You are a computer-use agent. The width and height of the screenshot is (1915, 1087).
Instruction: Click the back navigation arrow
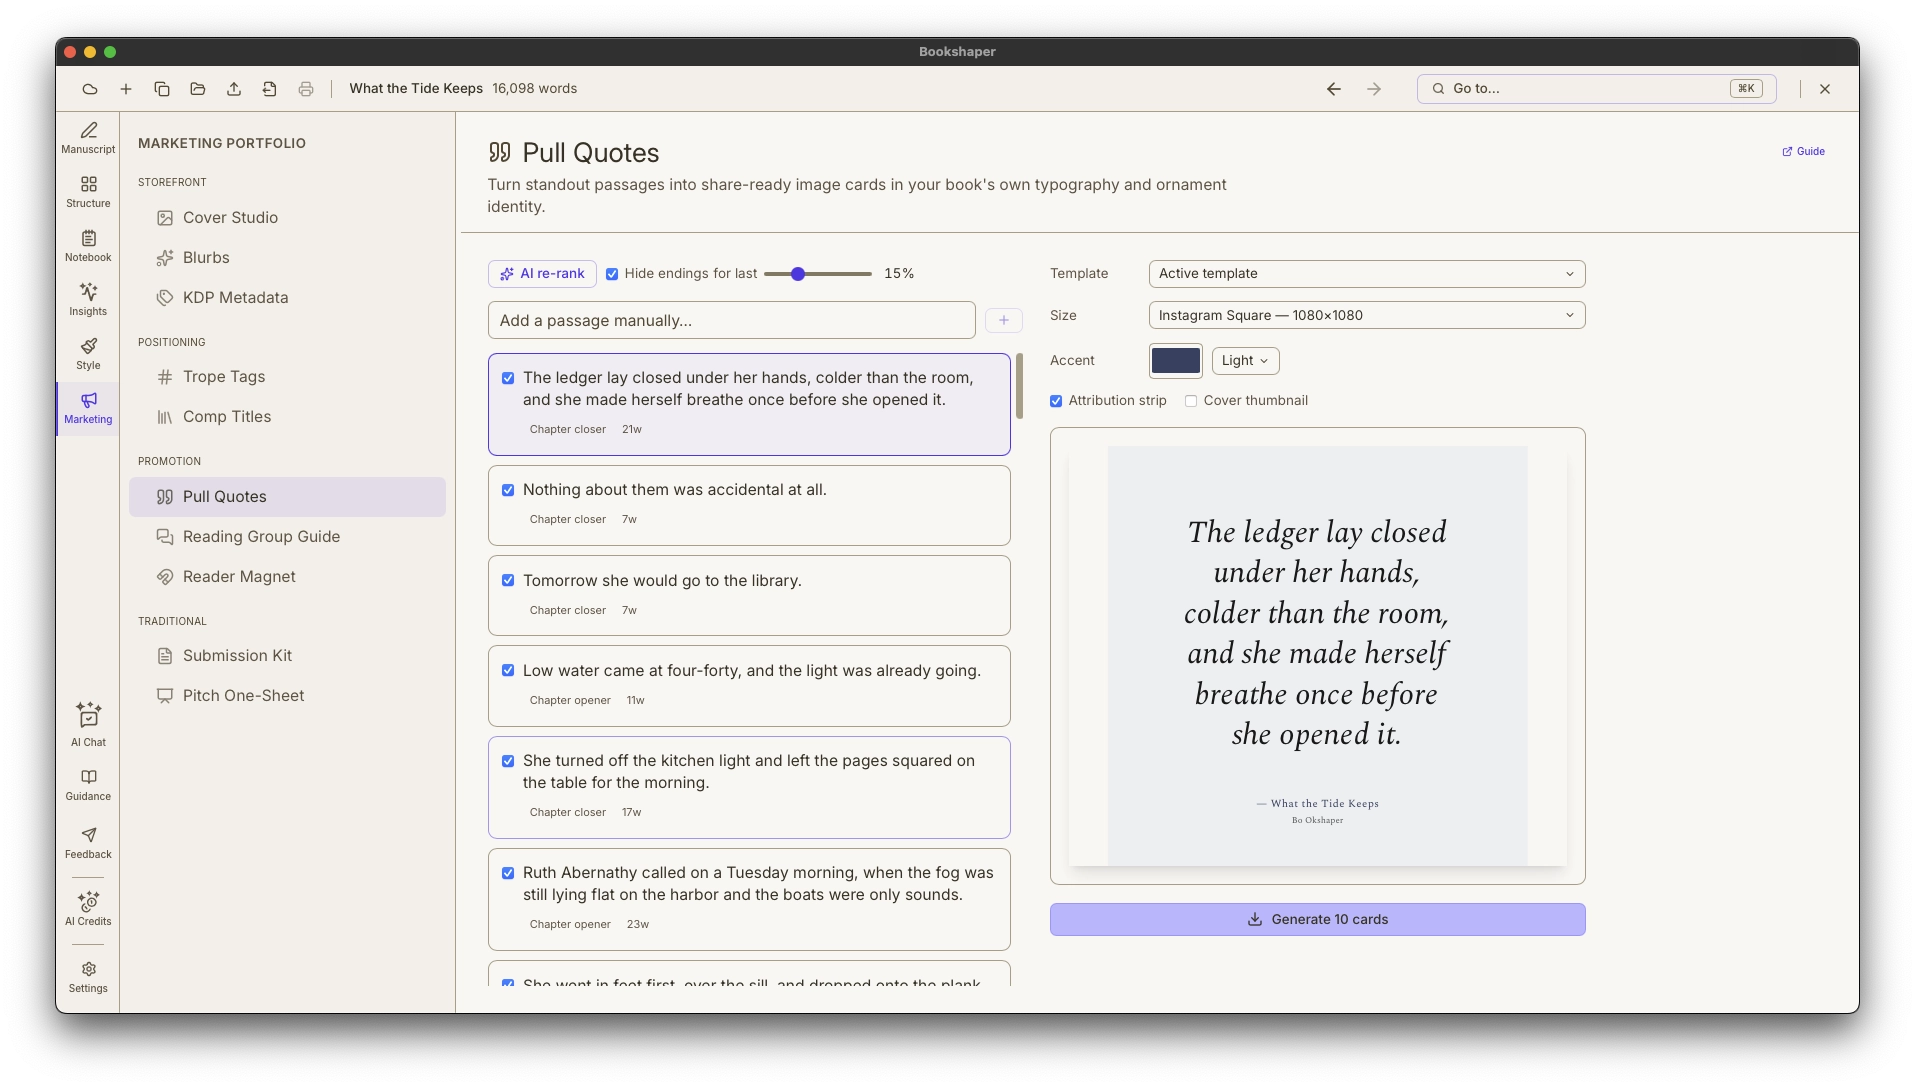(1334, 89)
